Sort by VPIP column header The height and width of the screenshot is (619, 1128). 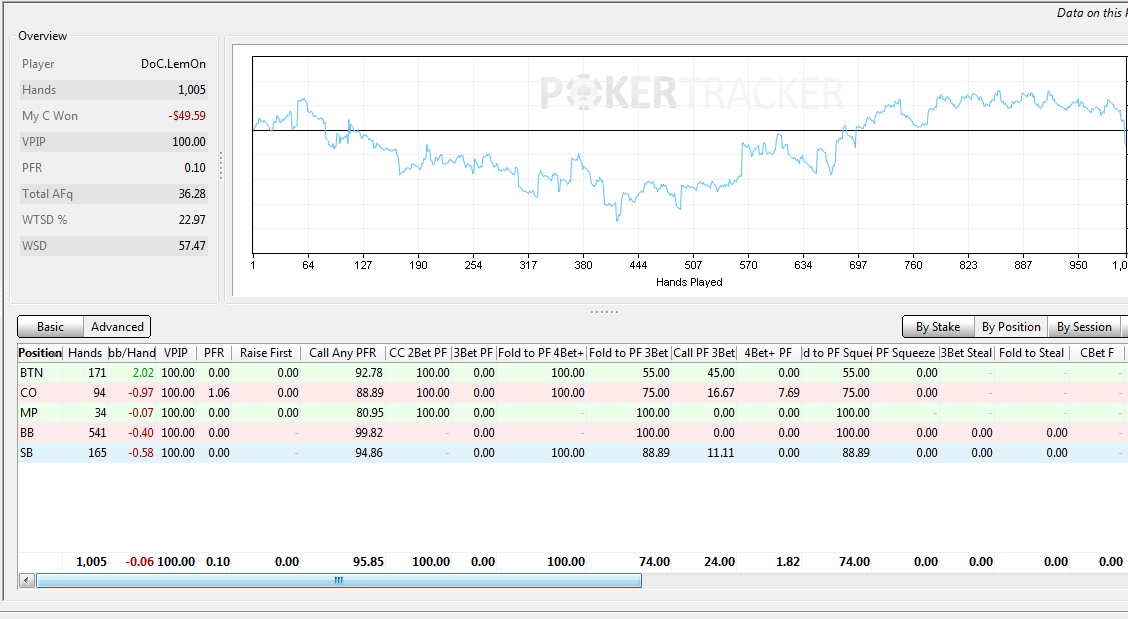click(176, 353)
